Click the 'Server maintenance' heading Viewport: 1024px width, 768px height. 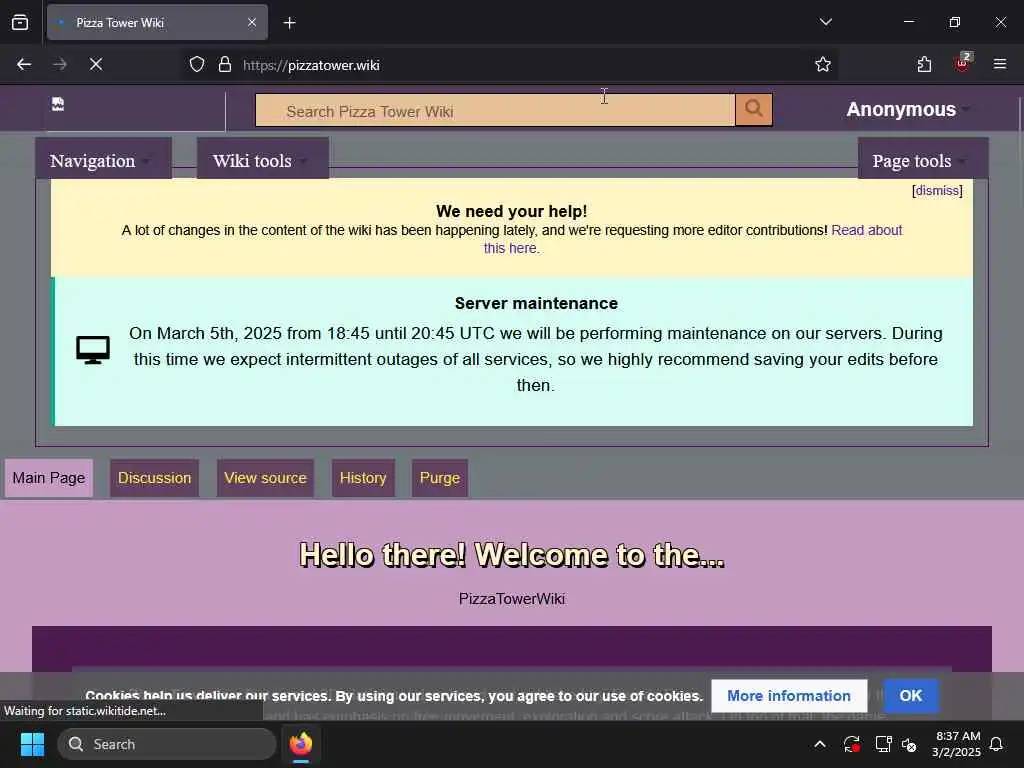click(x=536, y=303)
